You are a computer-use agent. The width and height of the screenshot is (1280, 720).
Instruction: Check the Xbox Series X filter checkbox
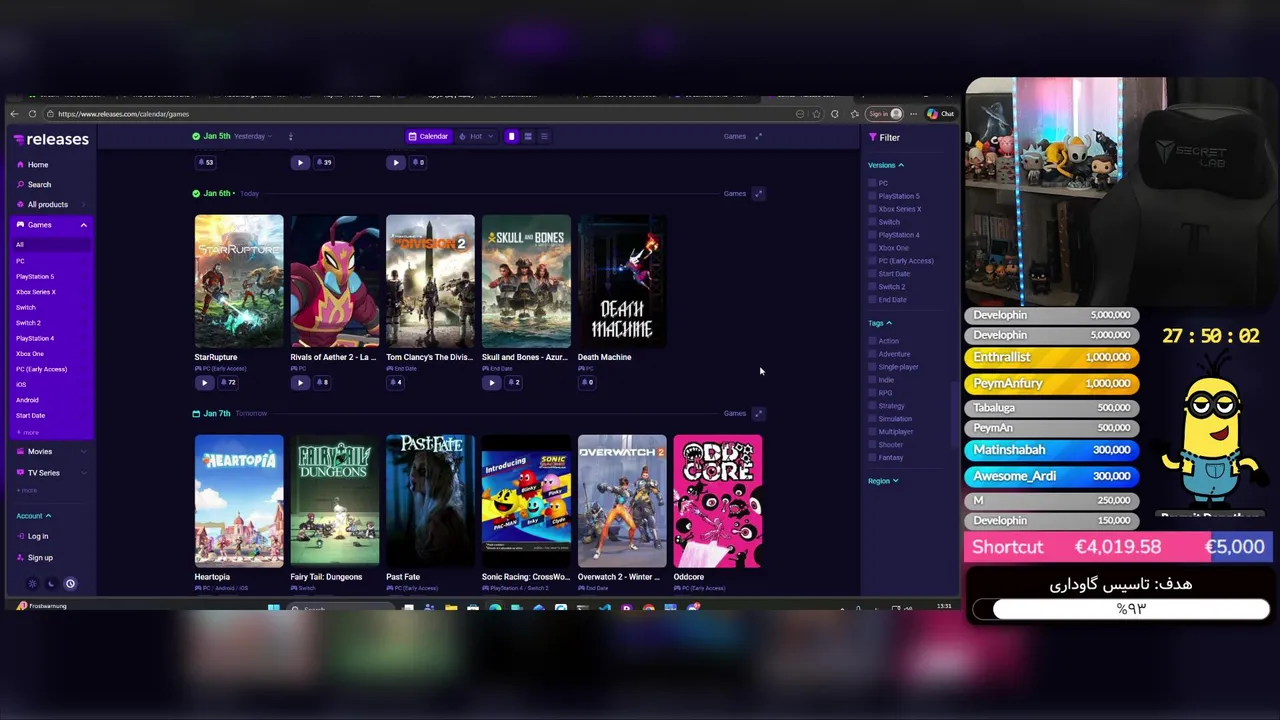click(872, 209)
